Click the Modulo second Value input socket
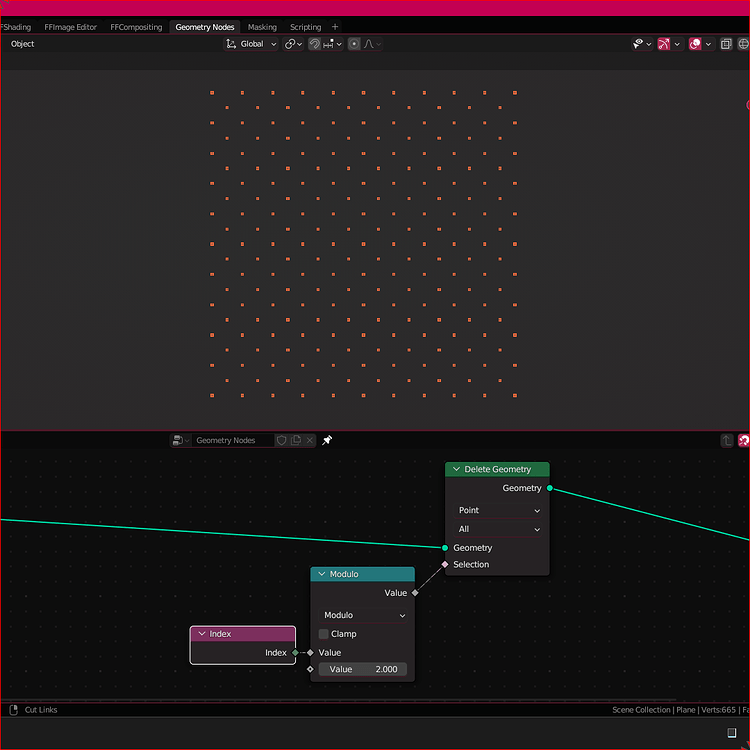The image size is (750, 750). (310, 669)
